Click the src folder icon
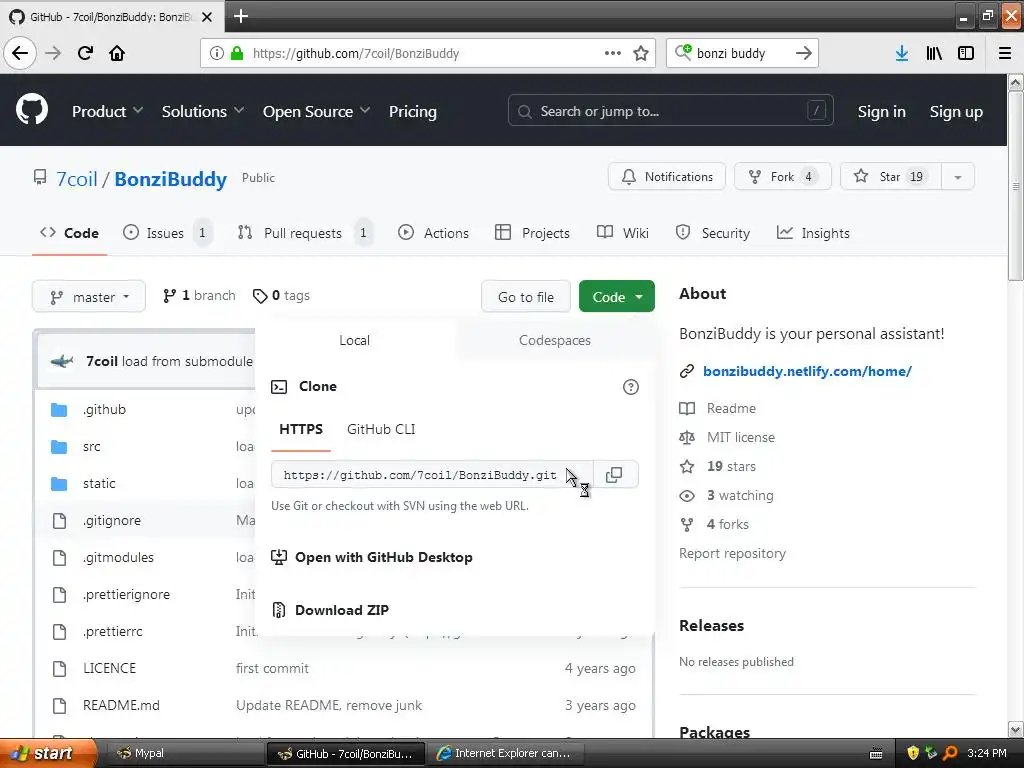1024x768 pixels. [59, 447]
